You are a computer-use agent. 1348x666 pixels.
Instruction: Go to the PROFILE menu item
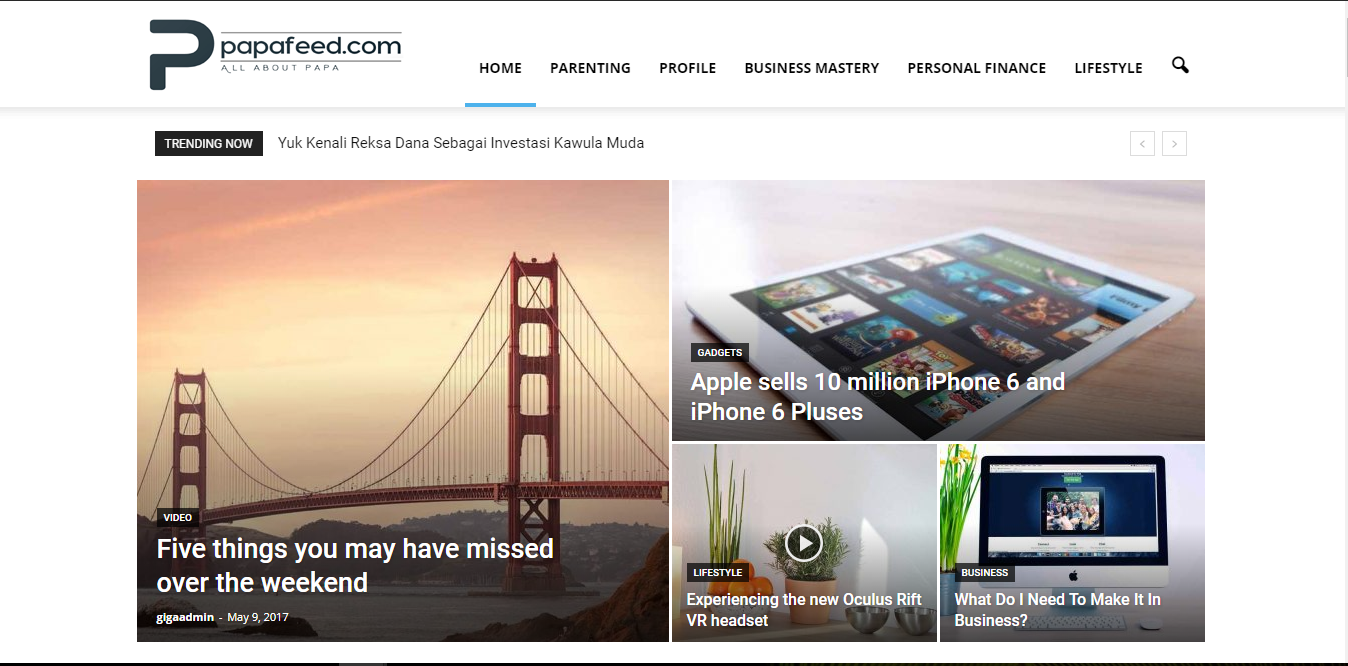pyautogui.click(x=687, y=68)
